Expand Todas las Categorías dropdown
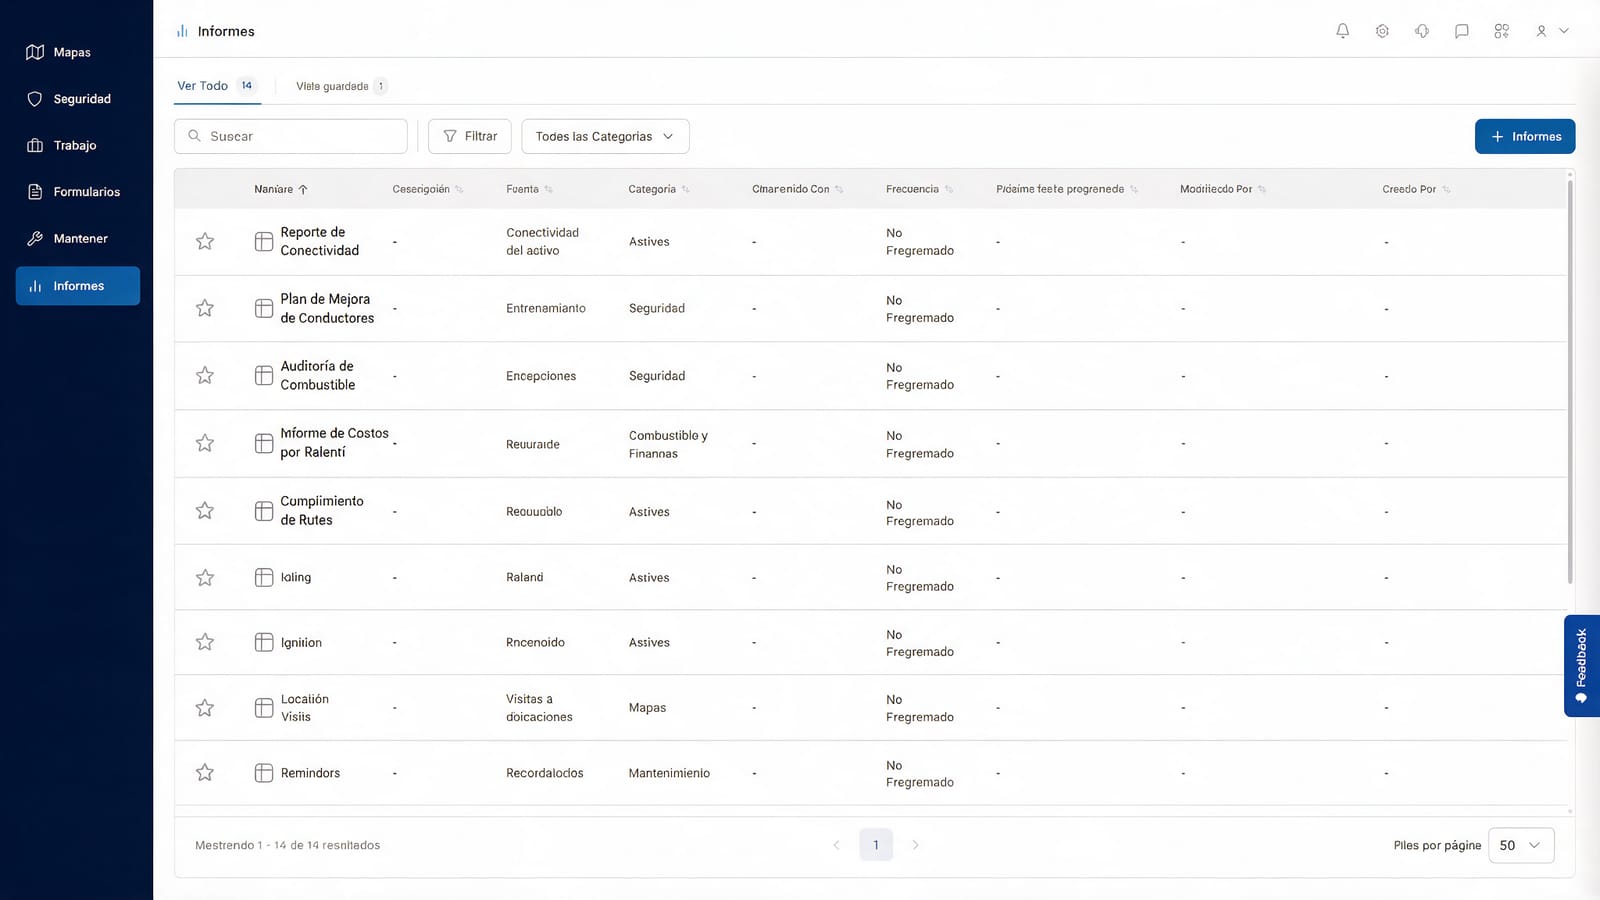This screenshot has width=1600, height=900. click(x=605, y=136)
